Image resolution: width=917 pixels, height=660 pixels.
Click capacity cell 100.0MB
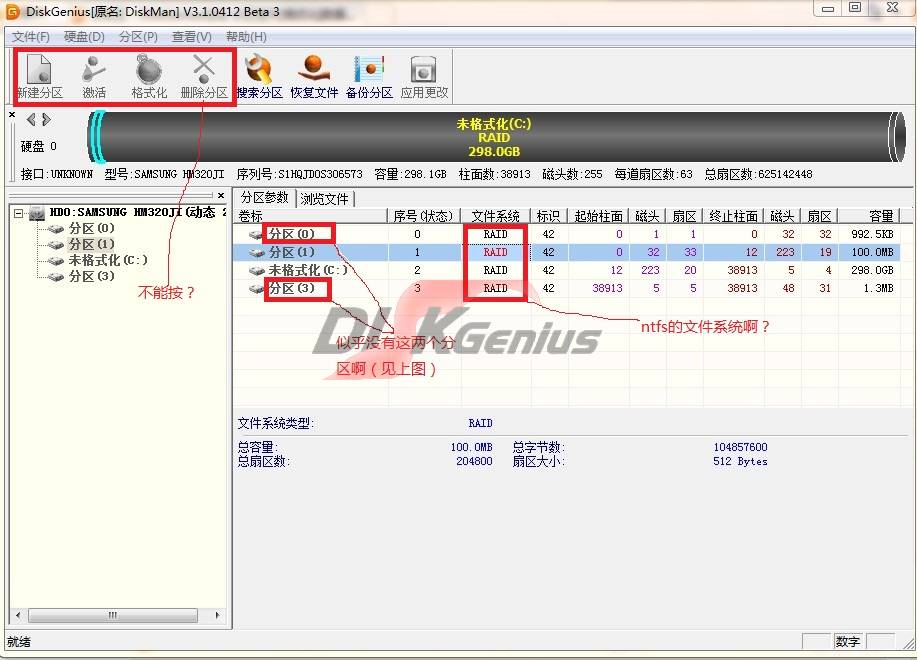click(x=872, y=253)
